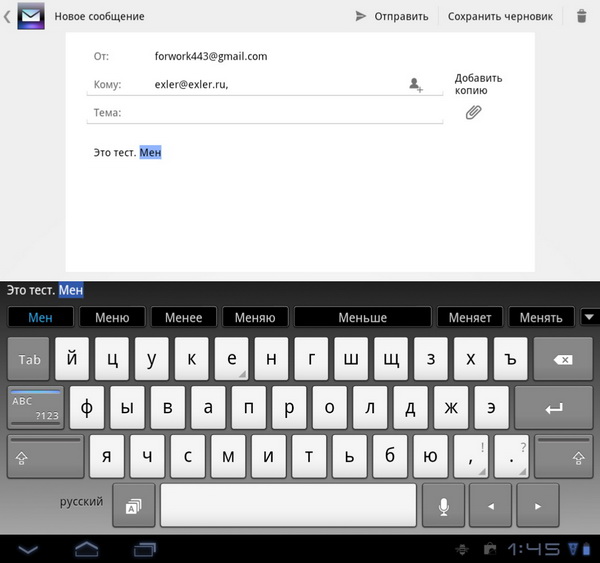Toggle the left Shift key
This screenshot has width=600, height=563.
coord(46,457)
